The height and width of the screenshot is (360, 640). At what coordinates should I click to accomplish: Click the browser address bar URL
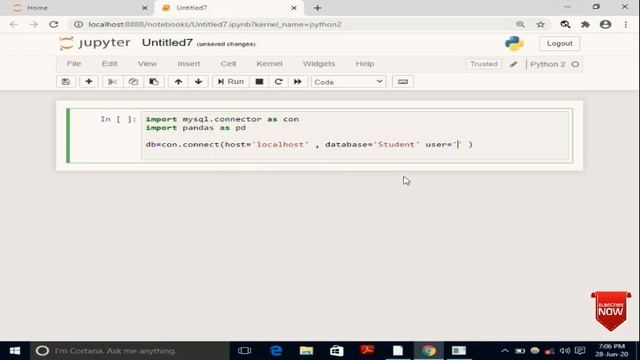[215, 24]
